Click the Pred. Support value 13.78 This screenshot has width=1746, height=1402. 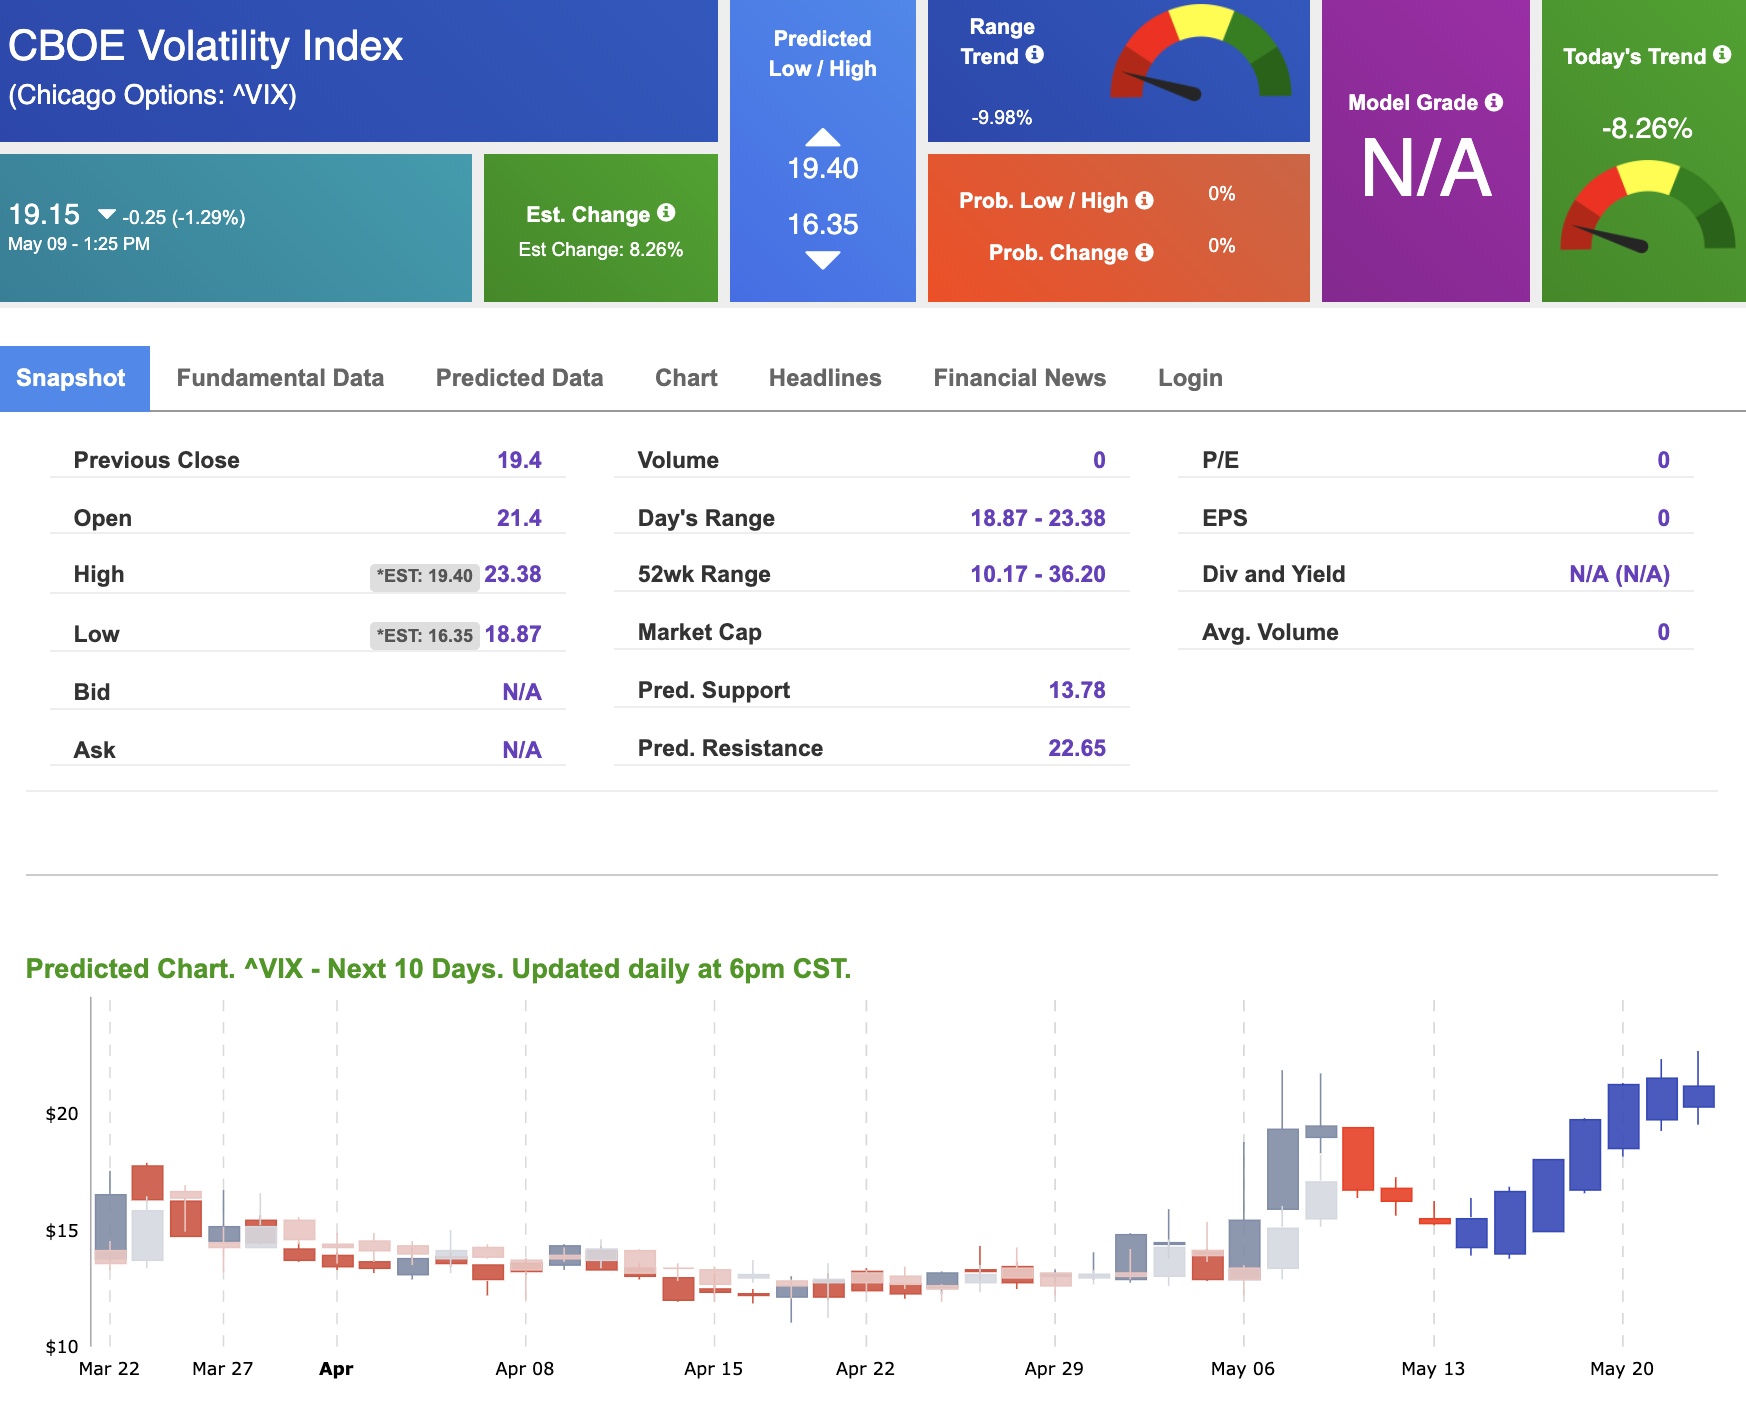coord(1077,690)
